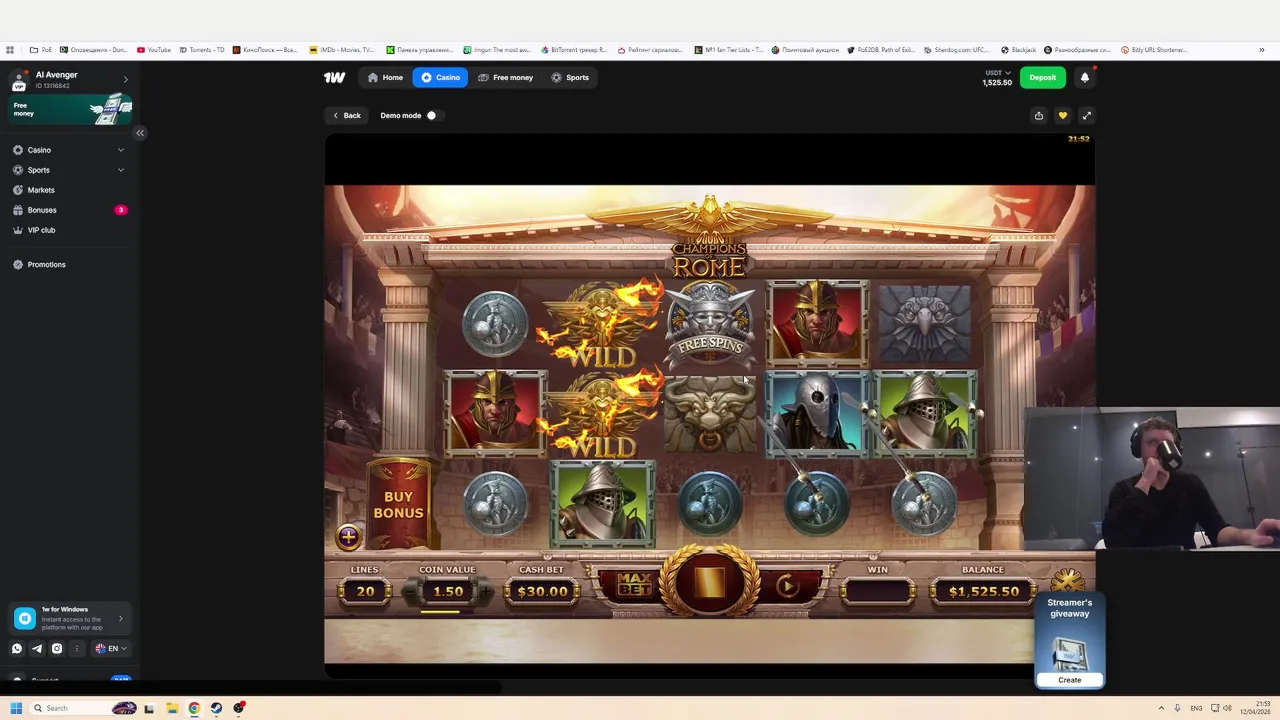Click the Buy Bonus banner
Image resolution: width=1280 pixels, height=720 pixels.
[x=398, y=505]
